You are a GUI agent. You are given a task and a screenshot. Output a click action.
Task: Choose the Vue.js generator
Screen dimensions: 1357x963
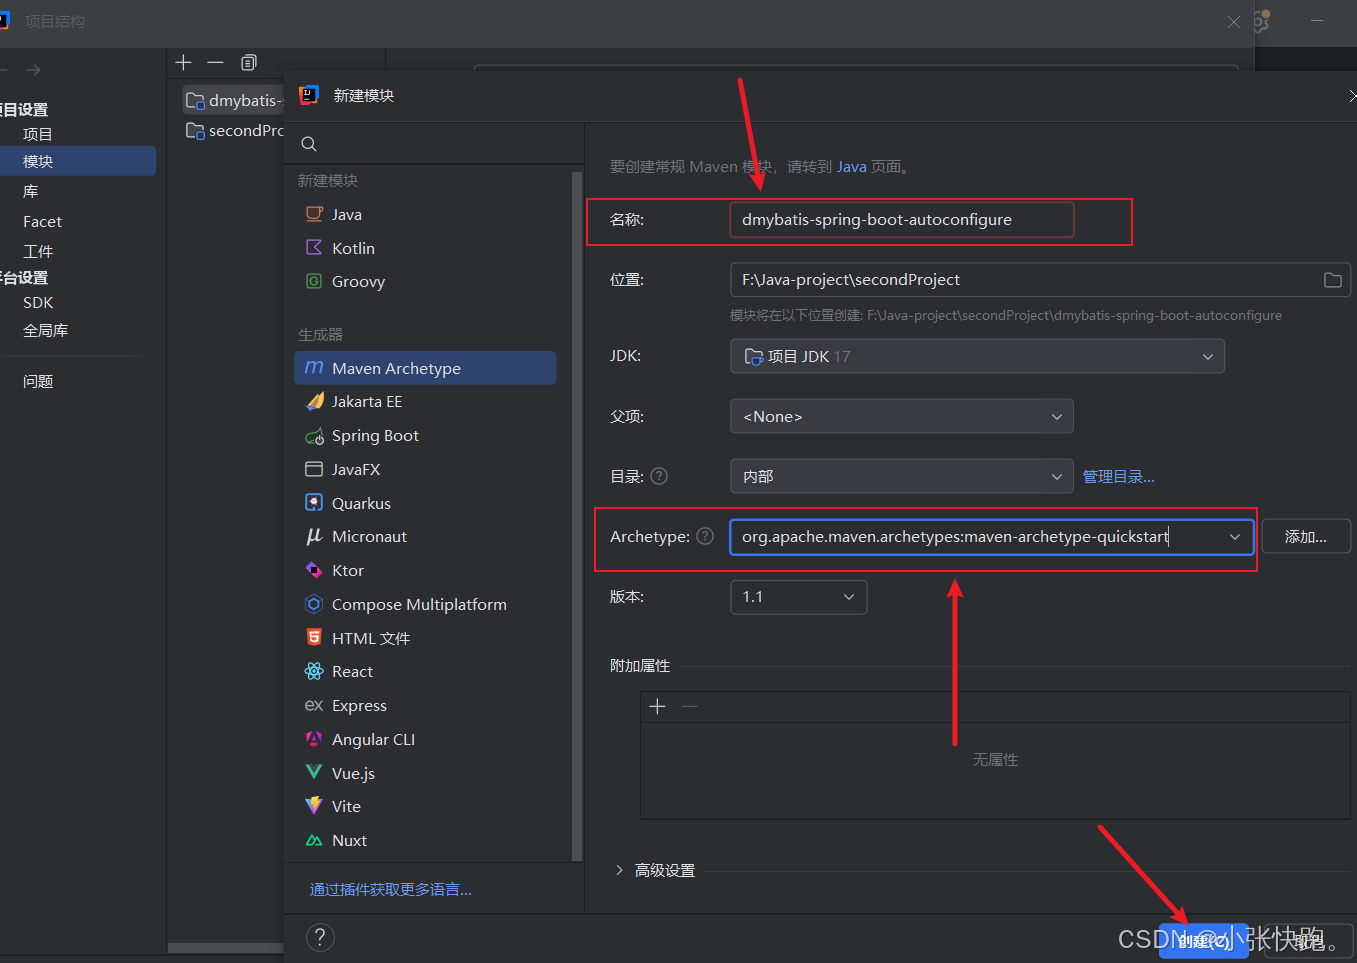[x=425, y=773]
